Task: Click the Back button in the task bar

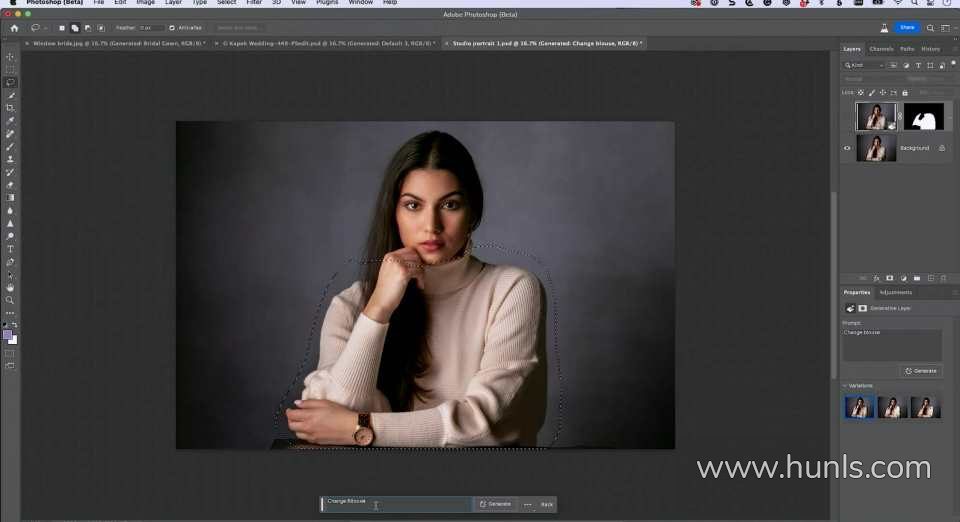Action: click(x=547, y=504)
